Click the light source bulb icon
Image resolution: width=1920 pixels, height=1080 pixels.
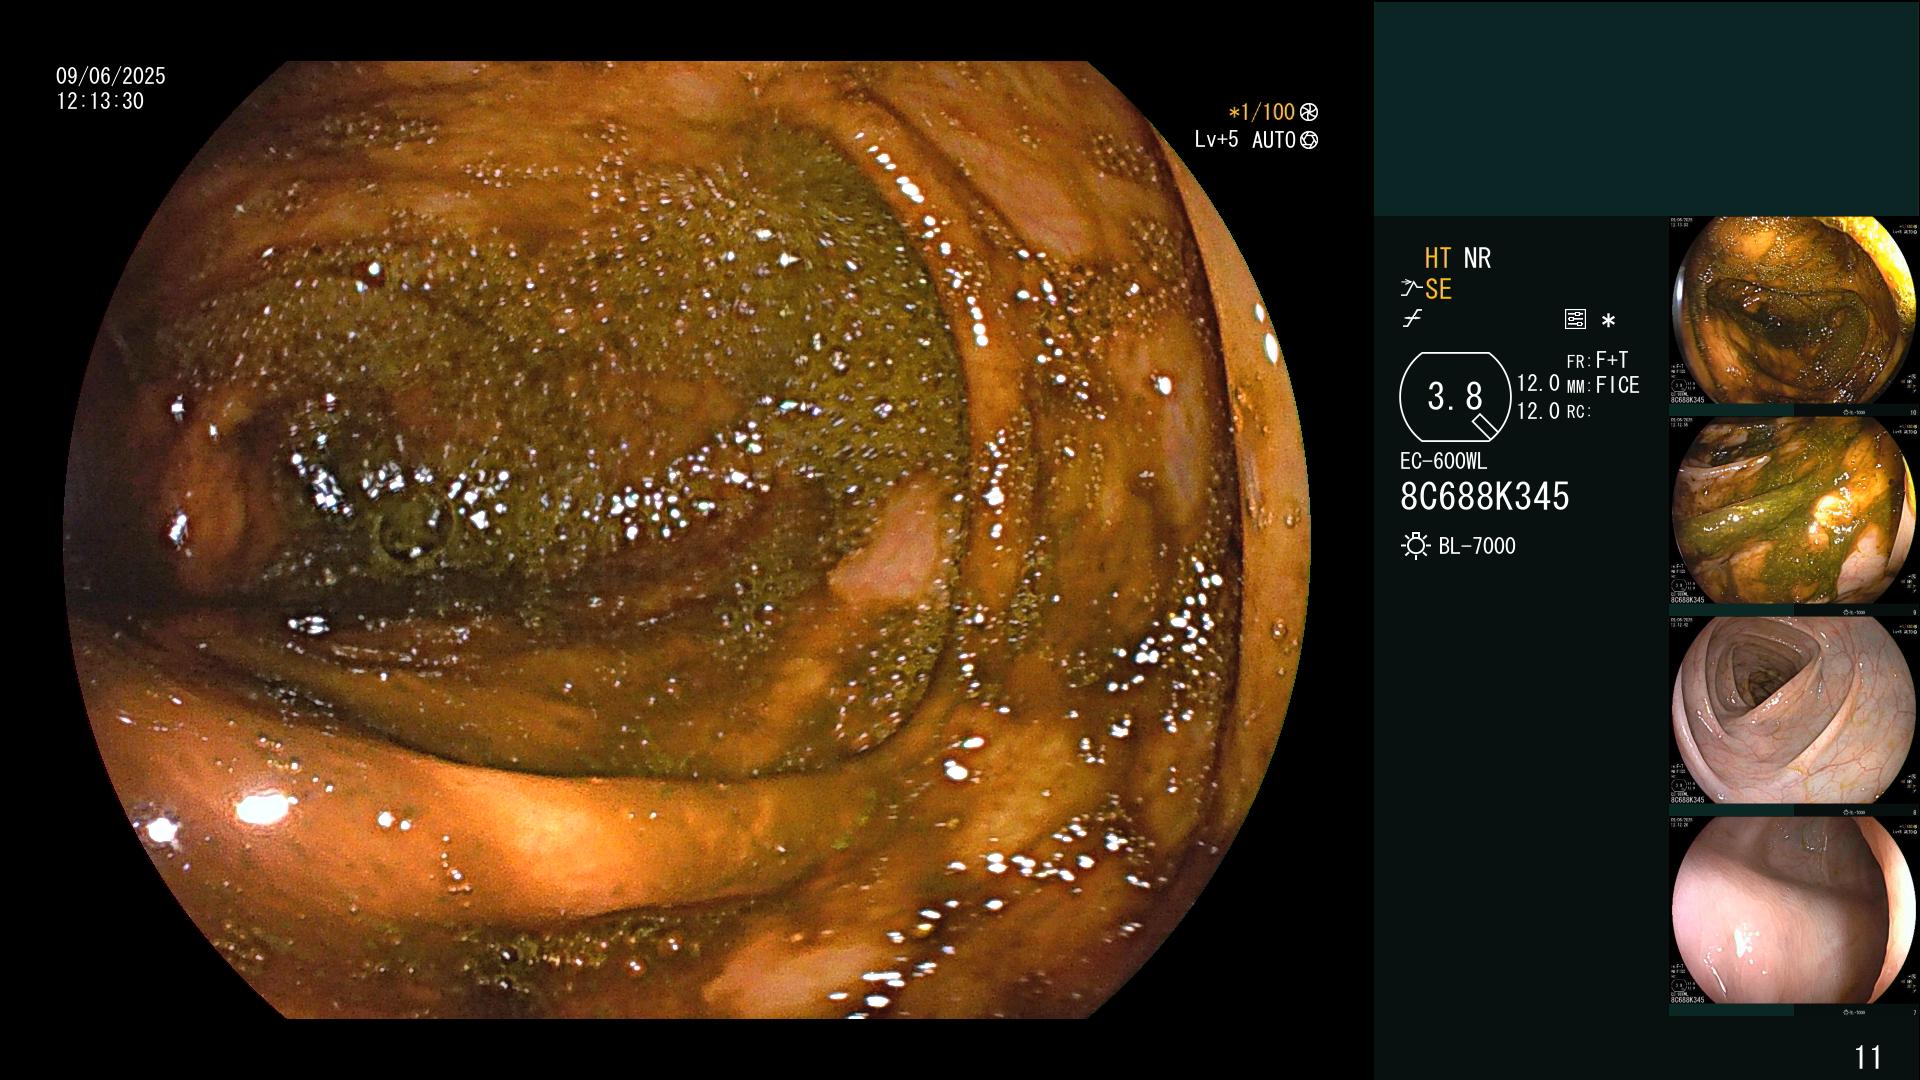pos(1415,546)
